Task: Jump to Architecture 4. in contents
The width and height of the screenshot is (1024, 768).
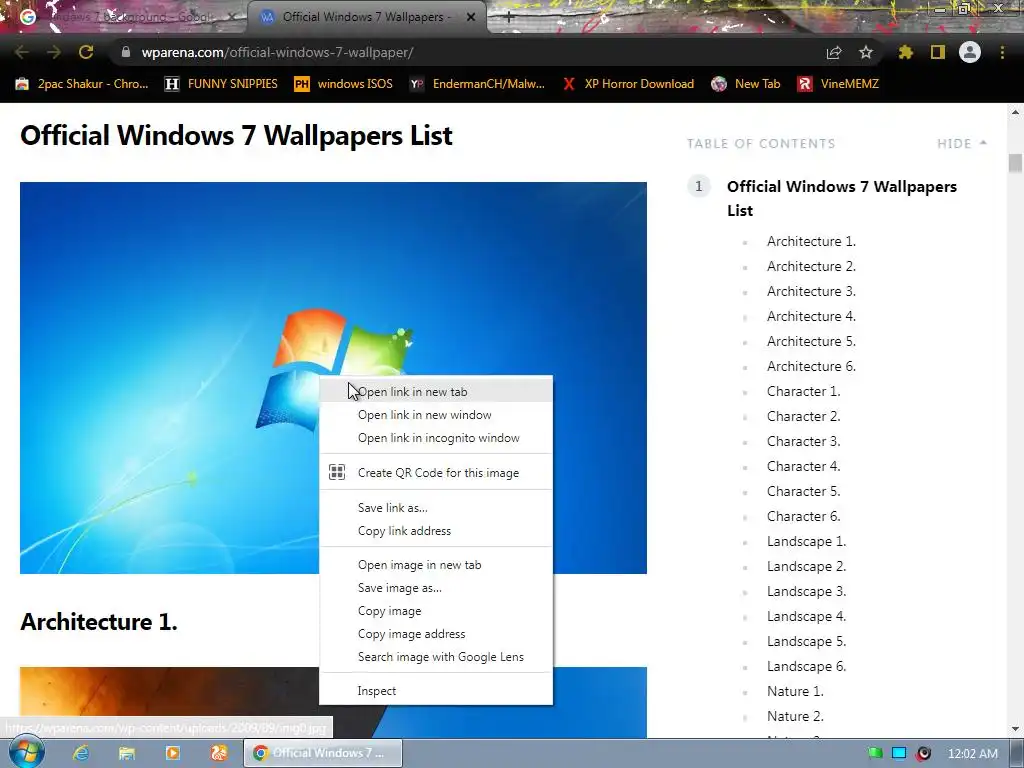Action: 811,317
